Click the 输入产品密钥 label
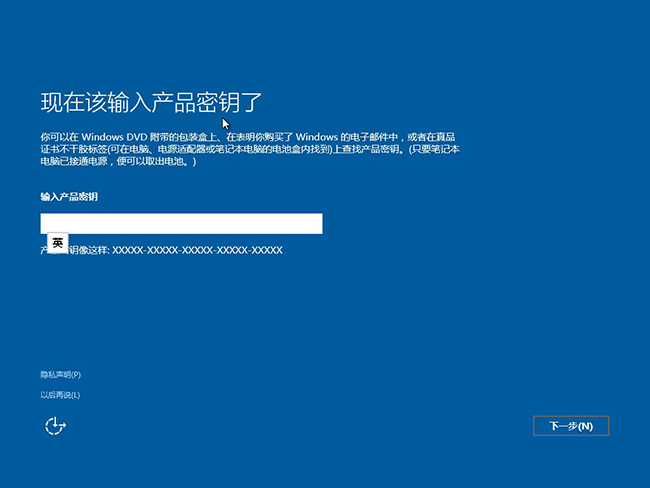 69,197
